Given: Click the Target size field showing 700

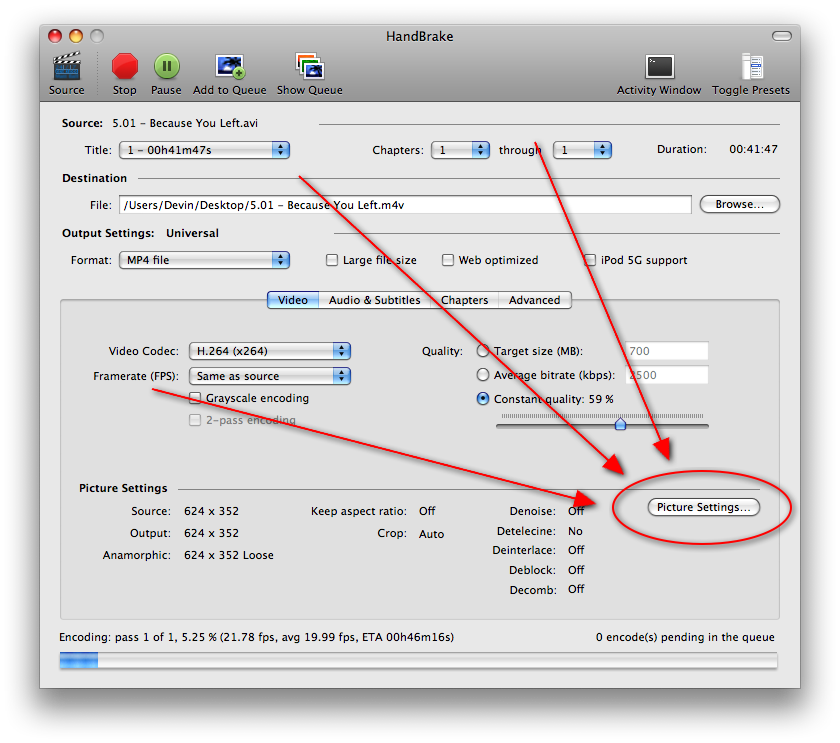Looking at the screenshot, I should point(666,351).
